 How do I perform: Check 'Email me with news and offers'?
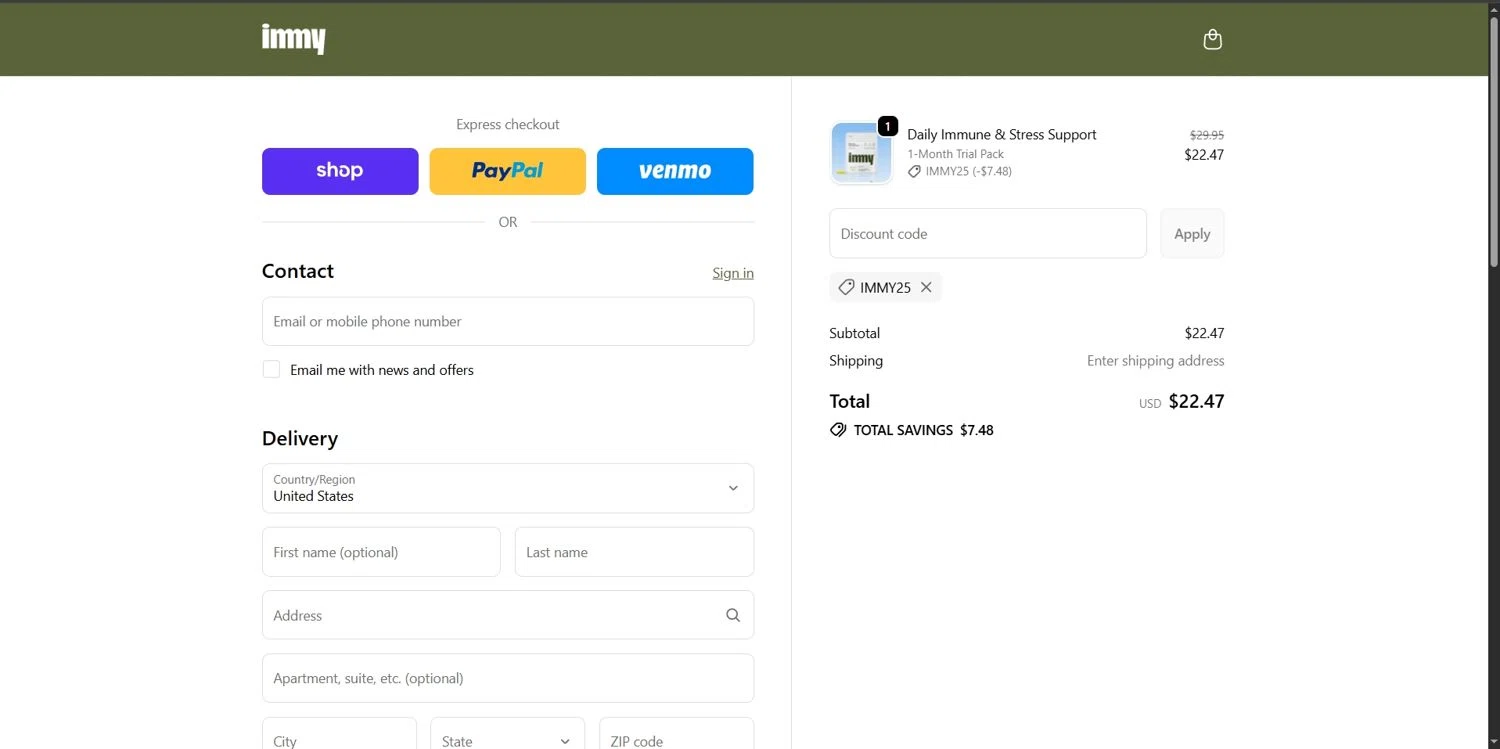click(x=271, y=369)
